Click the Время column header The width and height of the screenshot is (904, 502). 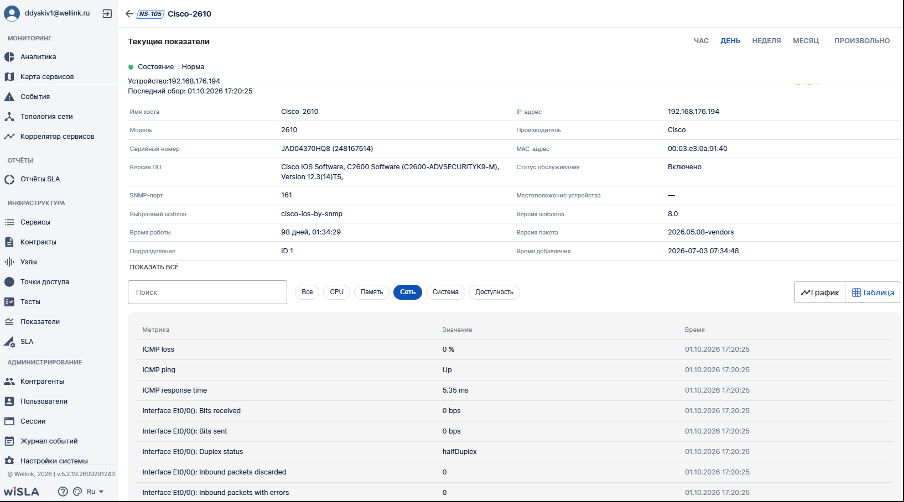(x=694, y=330)
